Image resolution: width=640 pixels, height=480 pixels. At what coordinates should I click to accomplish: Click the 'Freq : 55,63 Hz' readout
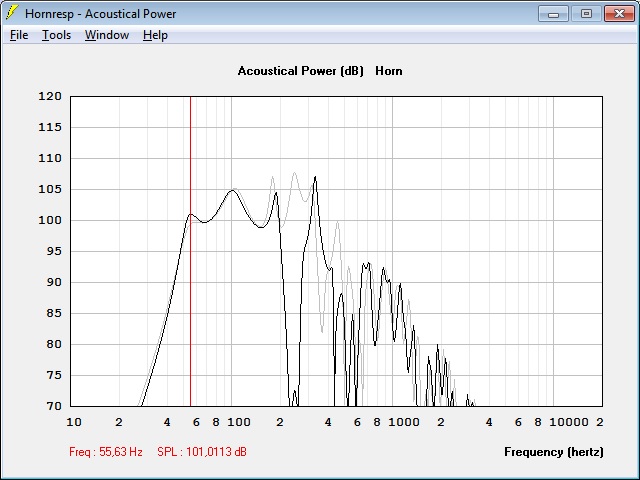[x=106, y=452]
